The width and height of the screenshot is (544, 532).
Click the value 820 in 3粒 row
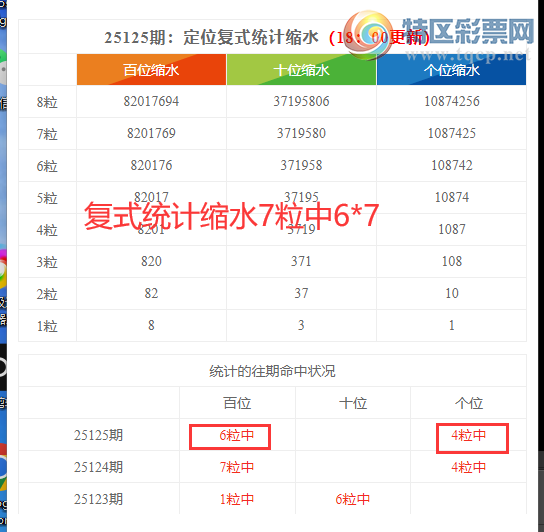point(151,261)
